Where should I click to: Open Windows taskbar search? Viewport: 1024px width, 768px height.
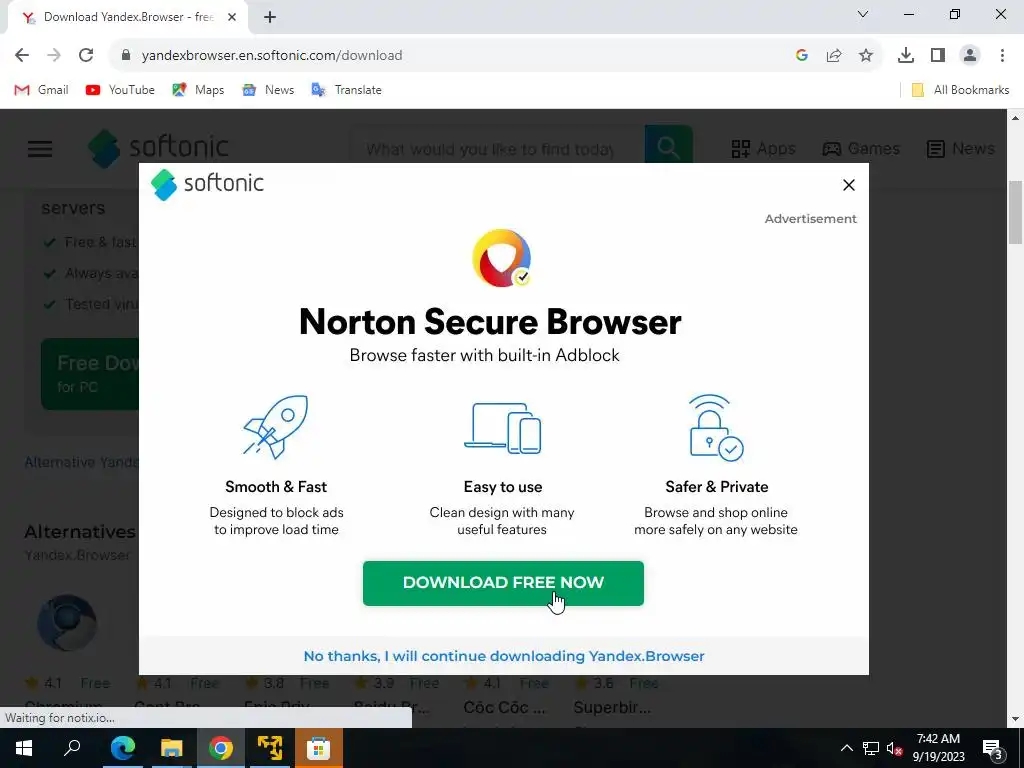tap(72, 748)
